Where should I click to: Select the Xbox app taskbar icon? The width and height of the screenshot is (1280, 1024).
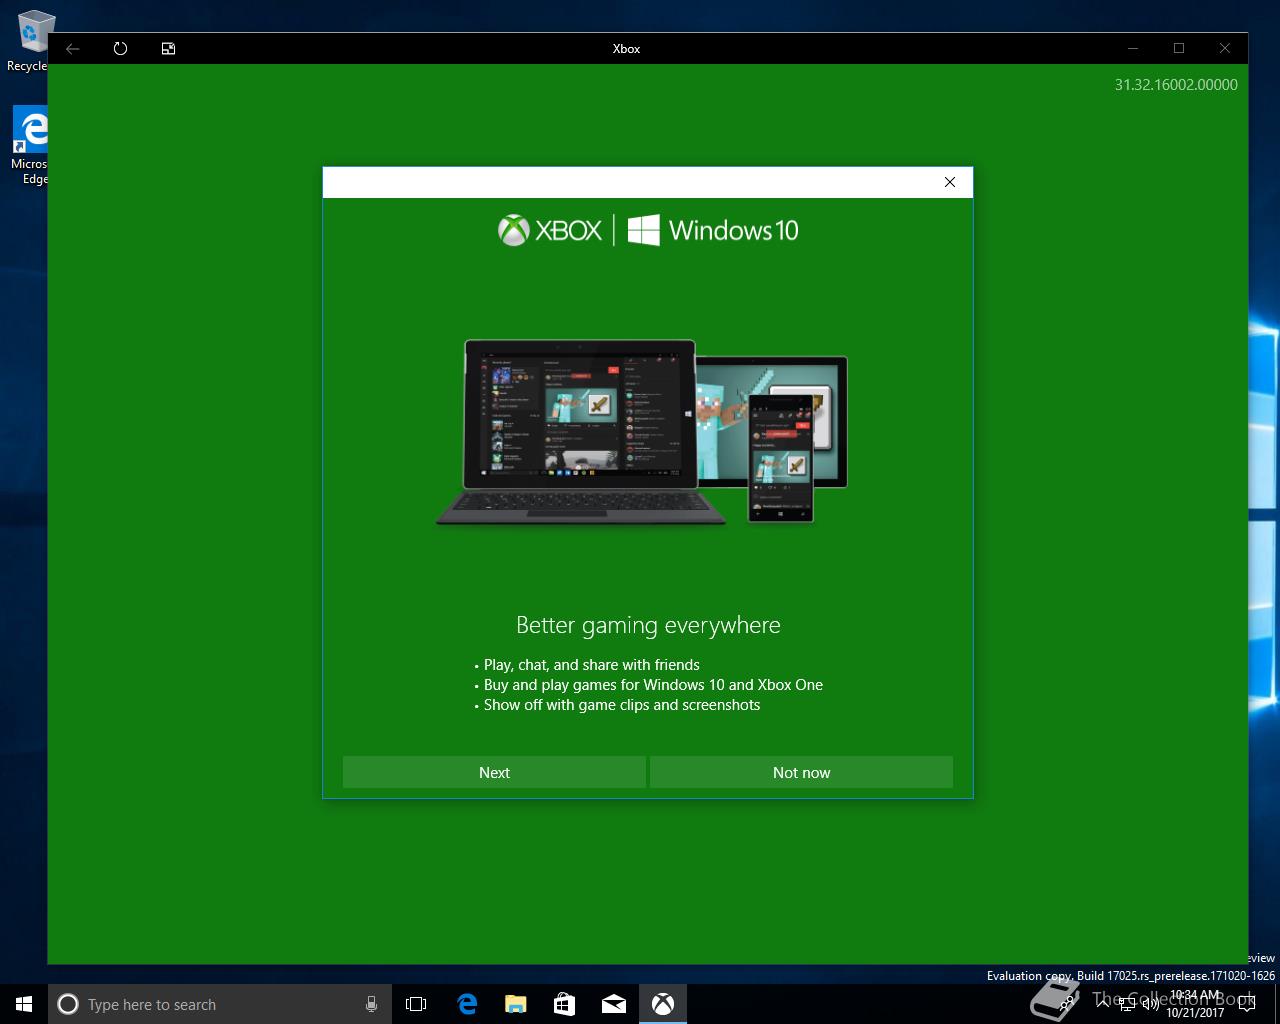(x=662, y=1004)
